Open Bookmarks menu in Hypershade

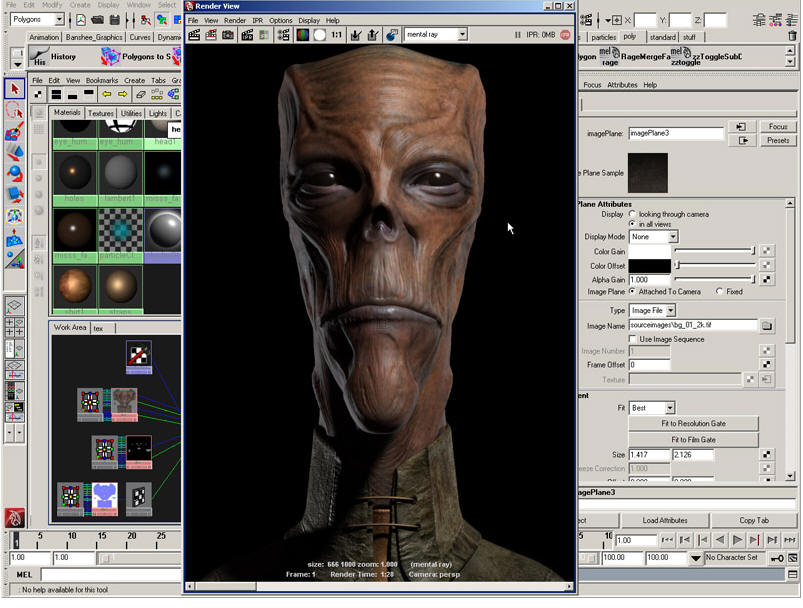[x=102, y=80]
